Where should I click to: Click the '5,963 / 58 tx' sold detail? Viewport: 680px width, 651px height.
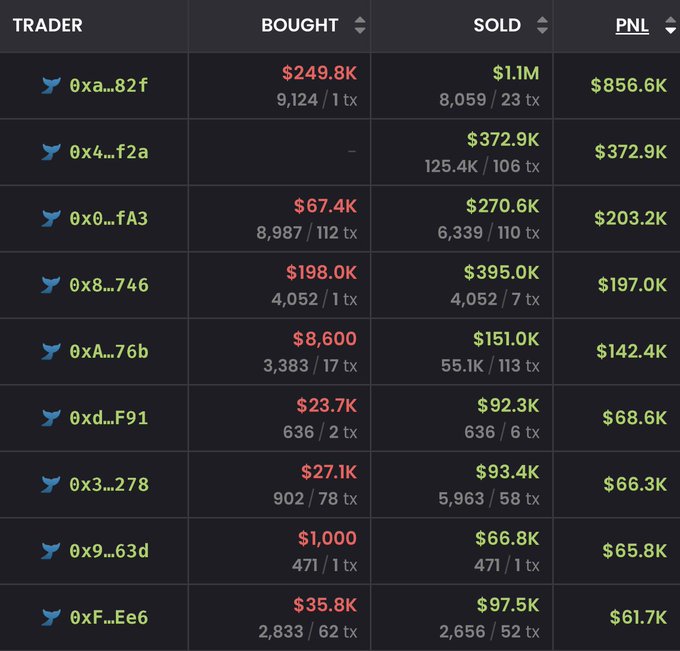pyautogui.click(x=489, y=499)
